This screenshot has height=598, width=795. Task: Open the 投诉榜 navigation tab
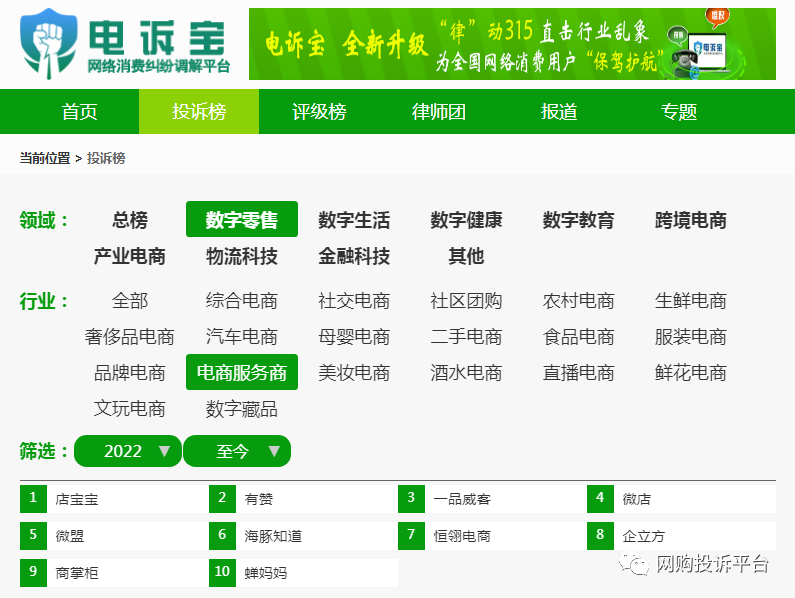click(x=199, y=112)
